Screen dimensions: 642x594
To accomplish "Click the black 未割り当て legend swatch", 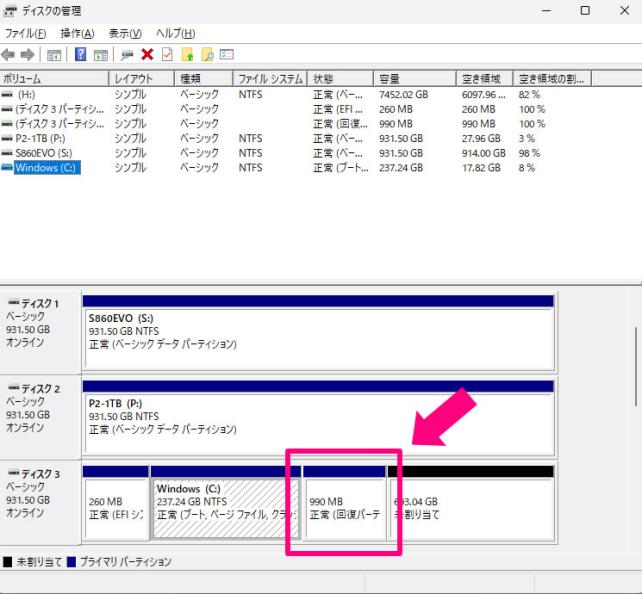I will (7, 562).
